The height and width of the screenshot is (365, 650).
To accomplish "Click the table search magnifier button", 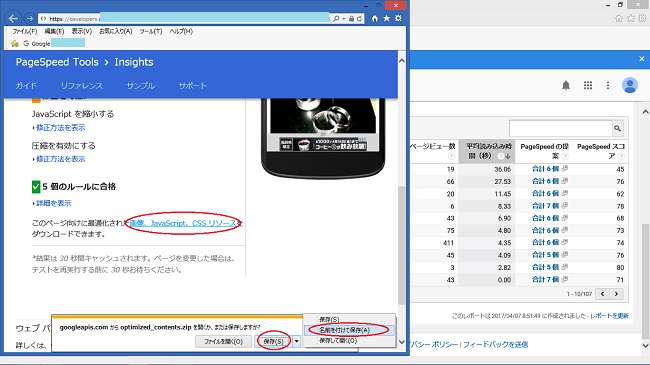I will click(x=617, y=129).
